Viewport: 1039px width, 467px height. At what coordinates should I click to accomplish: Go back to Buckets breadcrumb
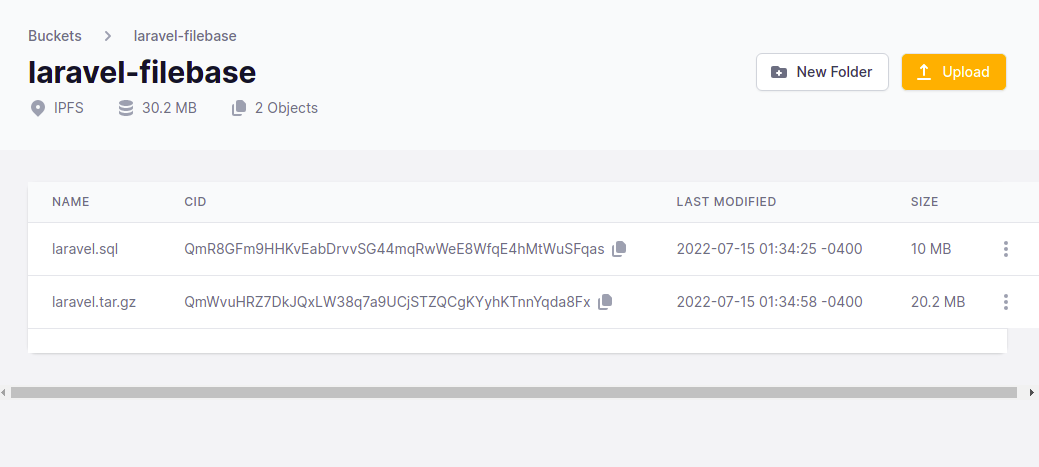point(55,36)
